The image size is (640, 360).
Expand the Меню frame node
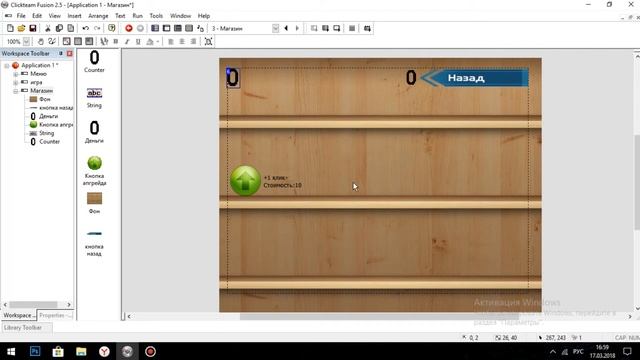coord(16,74)
